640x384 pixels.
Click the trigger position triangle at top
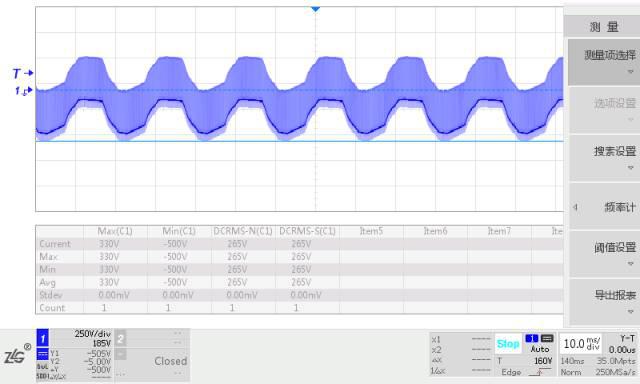pyautogui.click(x=316, y=9)
